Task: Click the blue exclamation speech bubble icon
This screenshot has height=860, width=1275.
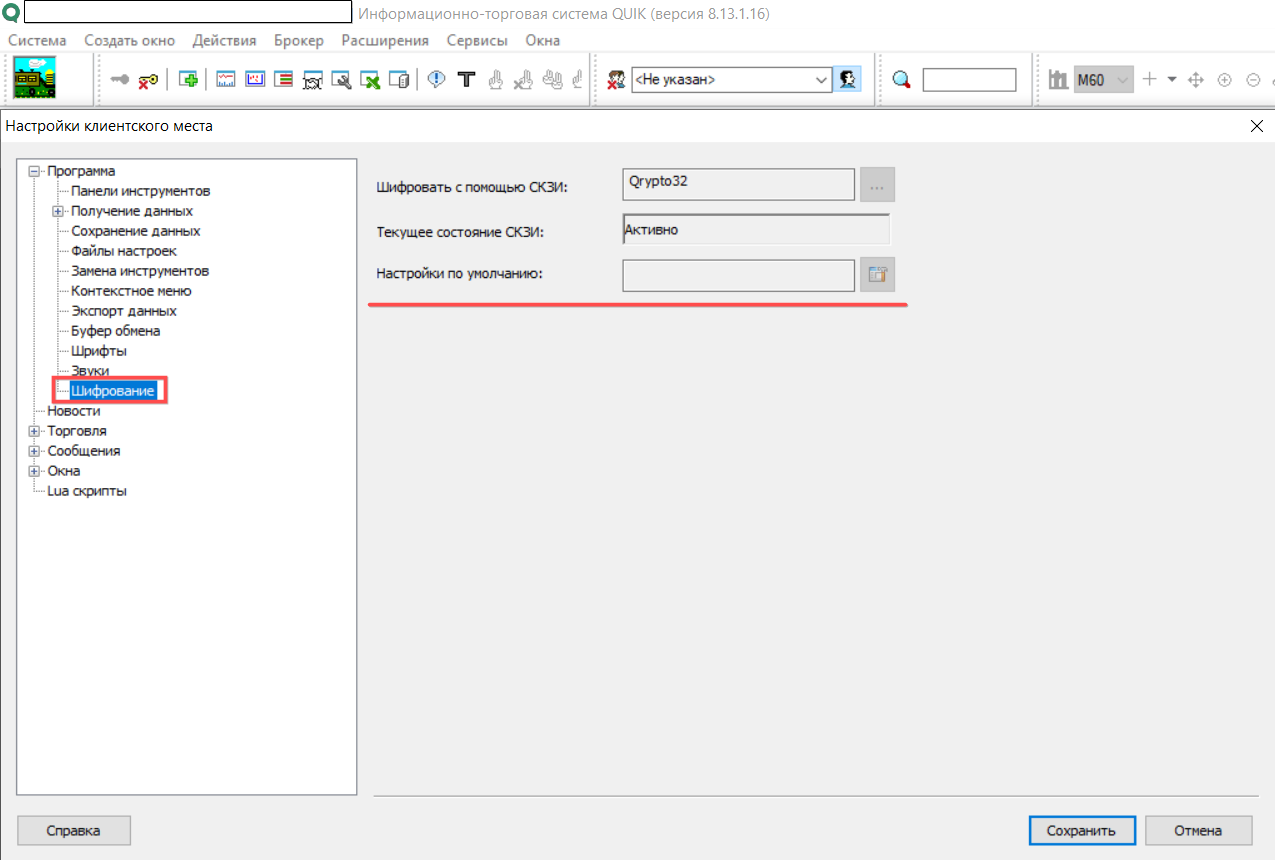Action: [436, 79]
